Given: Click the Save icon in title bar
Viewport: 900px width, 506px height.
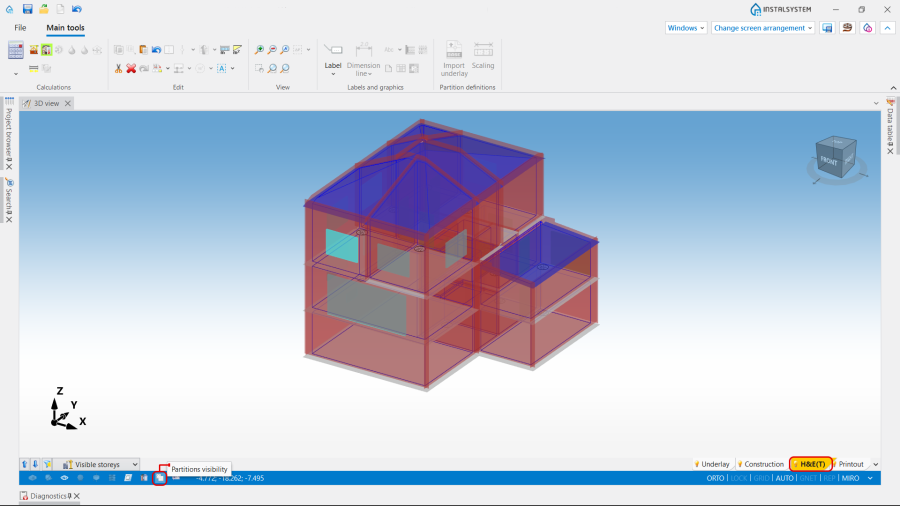Looking at the screenshot, I should [28, 9].
